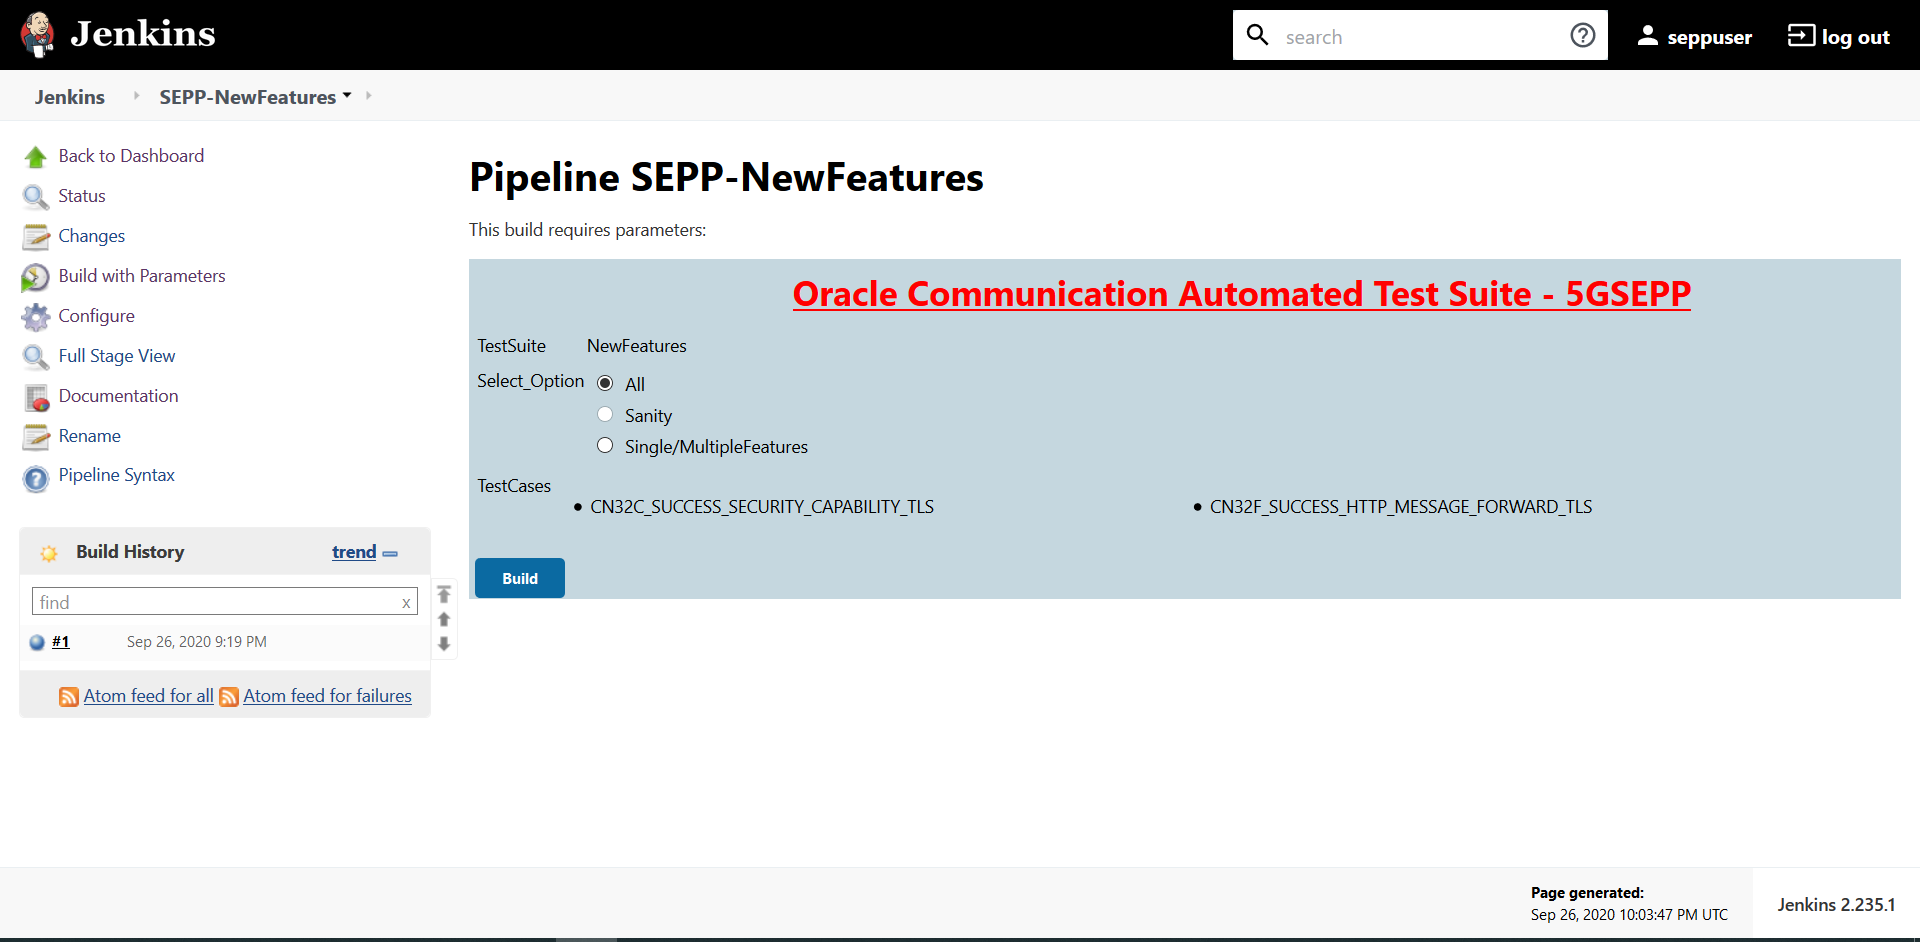
Task: Select the All radio option
Action: coord(605,383)
